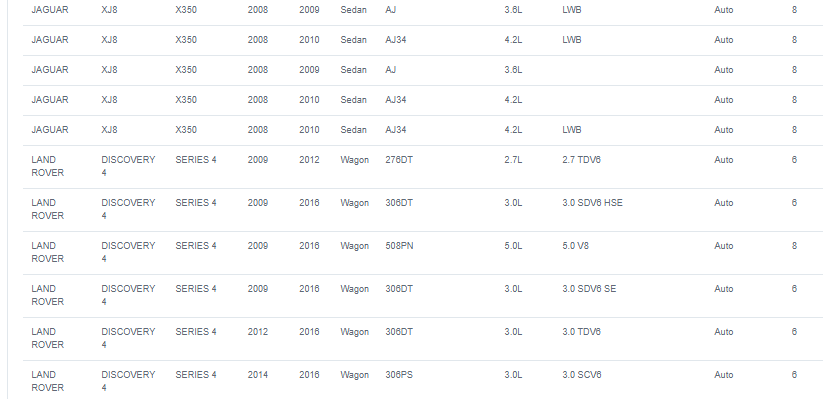831x399 pixels.
Task: Select the 5.0L engine size cell
Action: [513, 245]
